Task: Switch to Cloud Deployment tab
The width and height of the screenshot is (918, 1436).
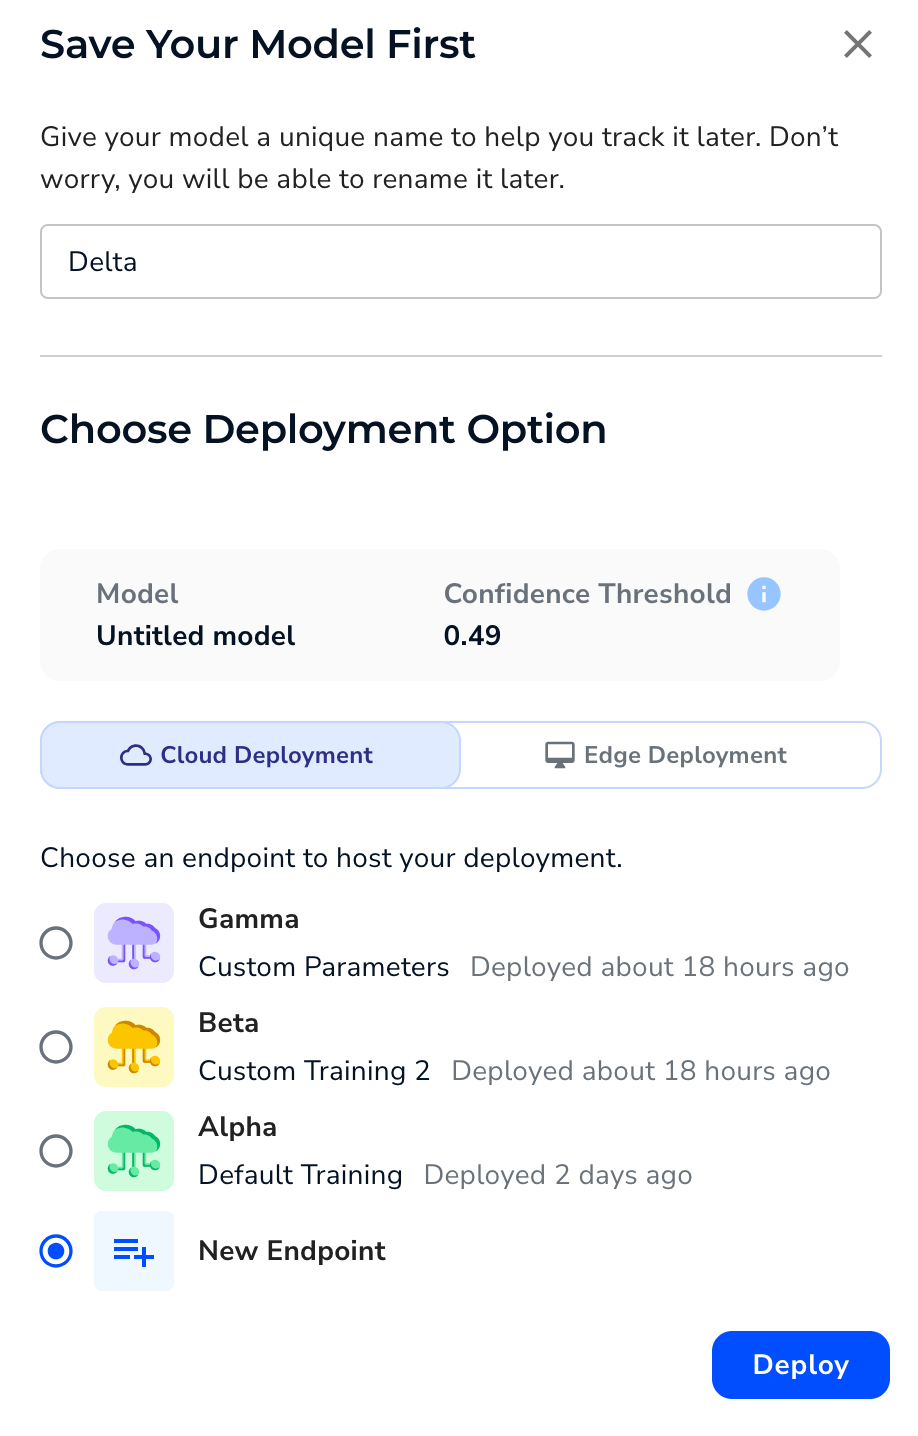Action: [250, 755]
